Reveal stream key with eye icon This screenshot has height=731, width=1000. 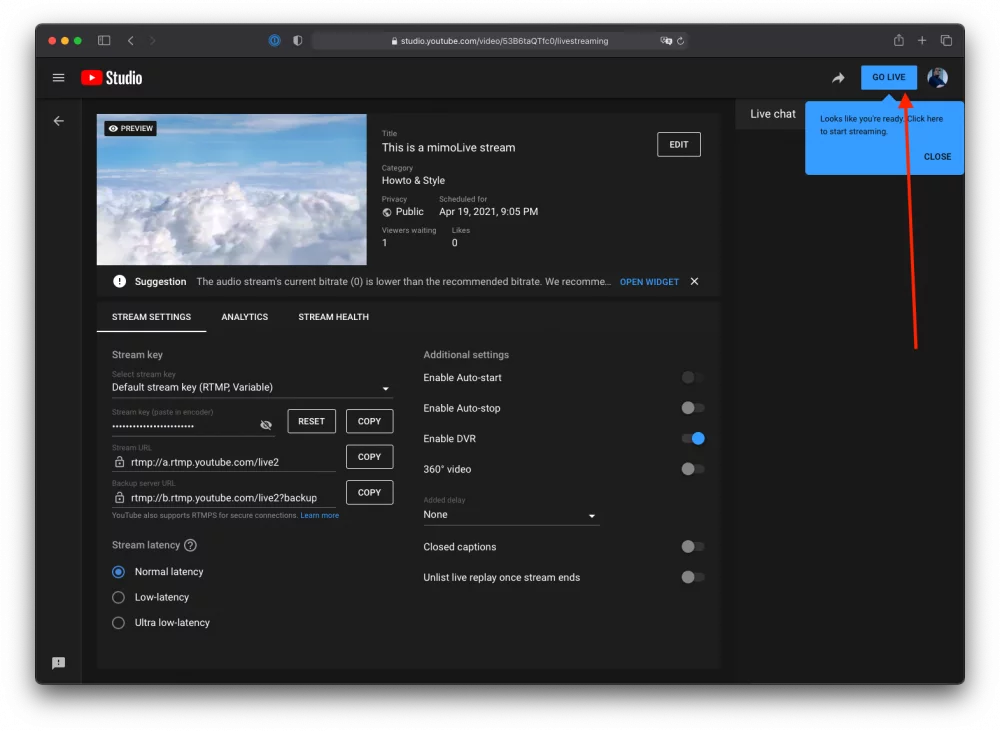click(266, 425)
